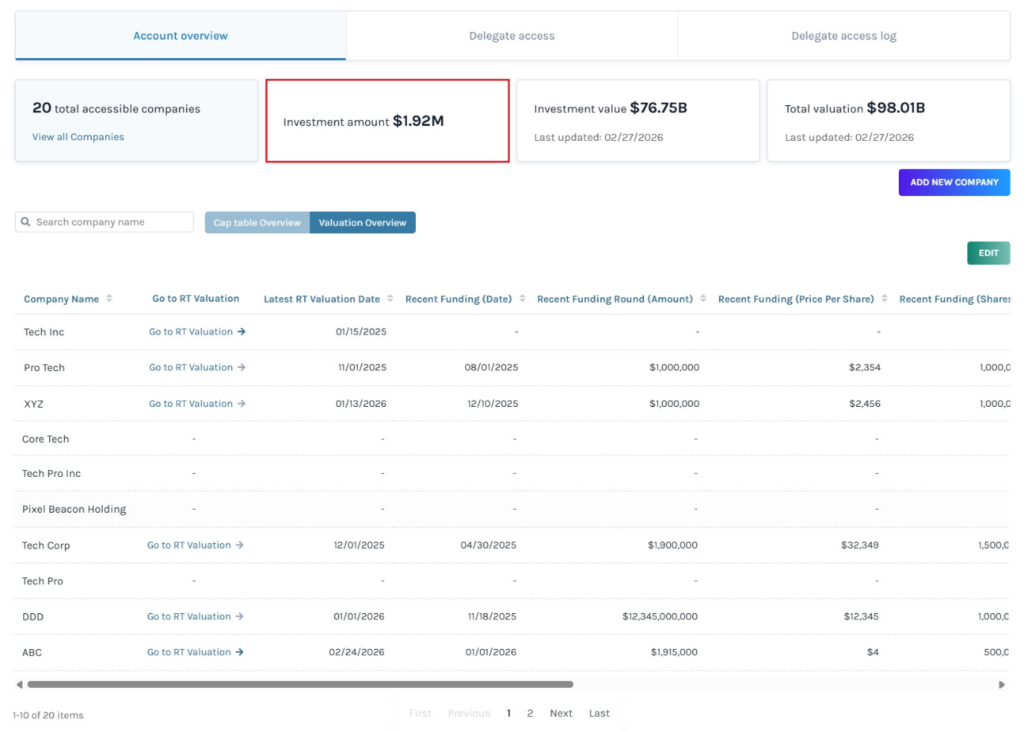Sort by Latest RT Valuation Date
Viewport: 1024px width, 731px height.
click(390, 299)
